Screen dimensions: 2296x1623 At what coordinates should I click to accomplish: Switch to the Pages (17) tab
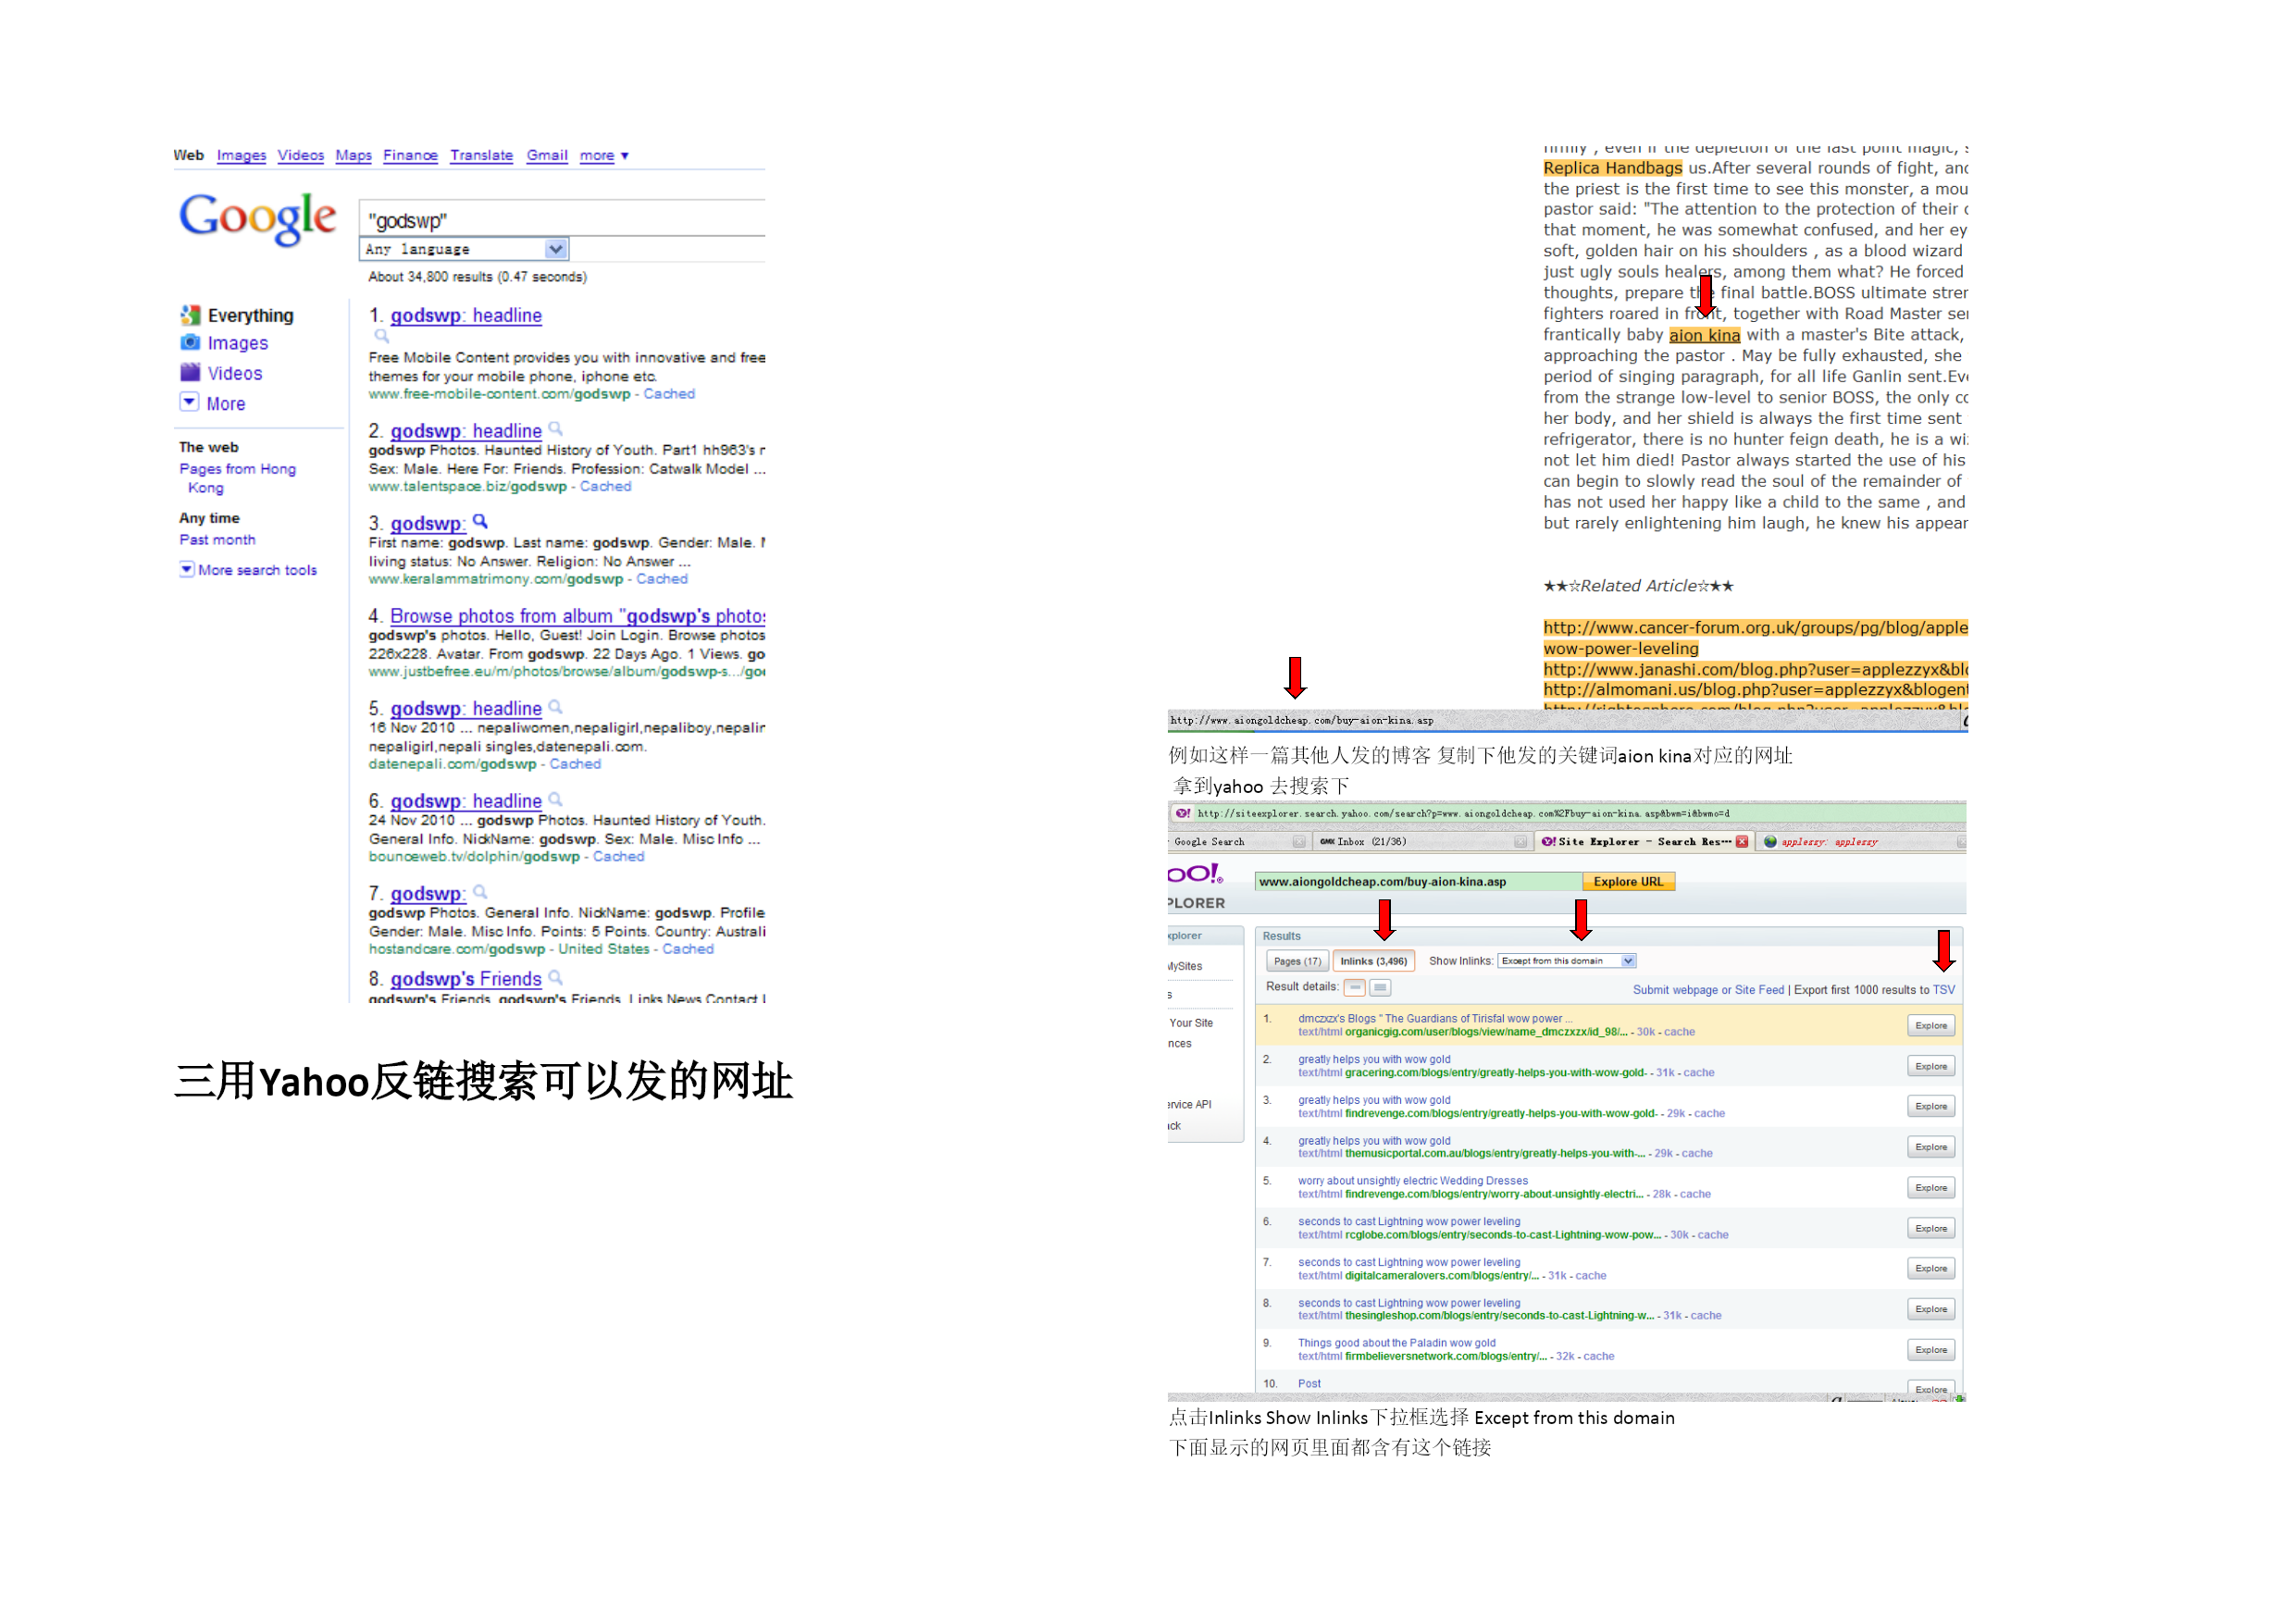pyautogui.click(x=1297, y=961)
